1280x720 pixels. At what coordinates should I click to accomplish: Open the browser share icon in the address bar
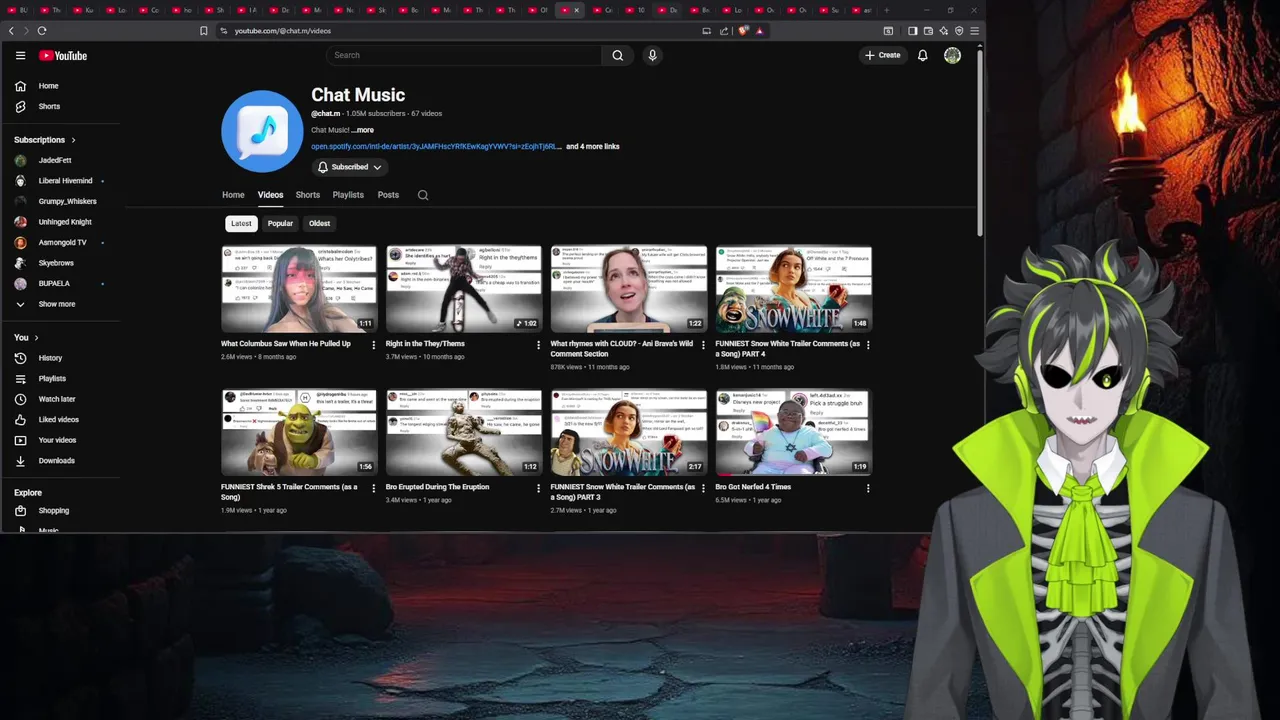point(723,31)
